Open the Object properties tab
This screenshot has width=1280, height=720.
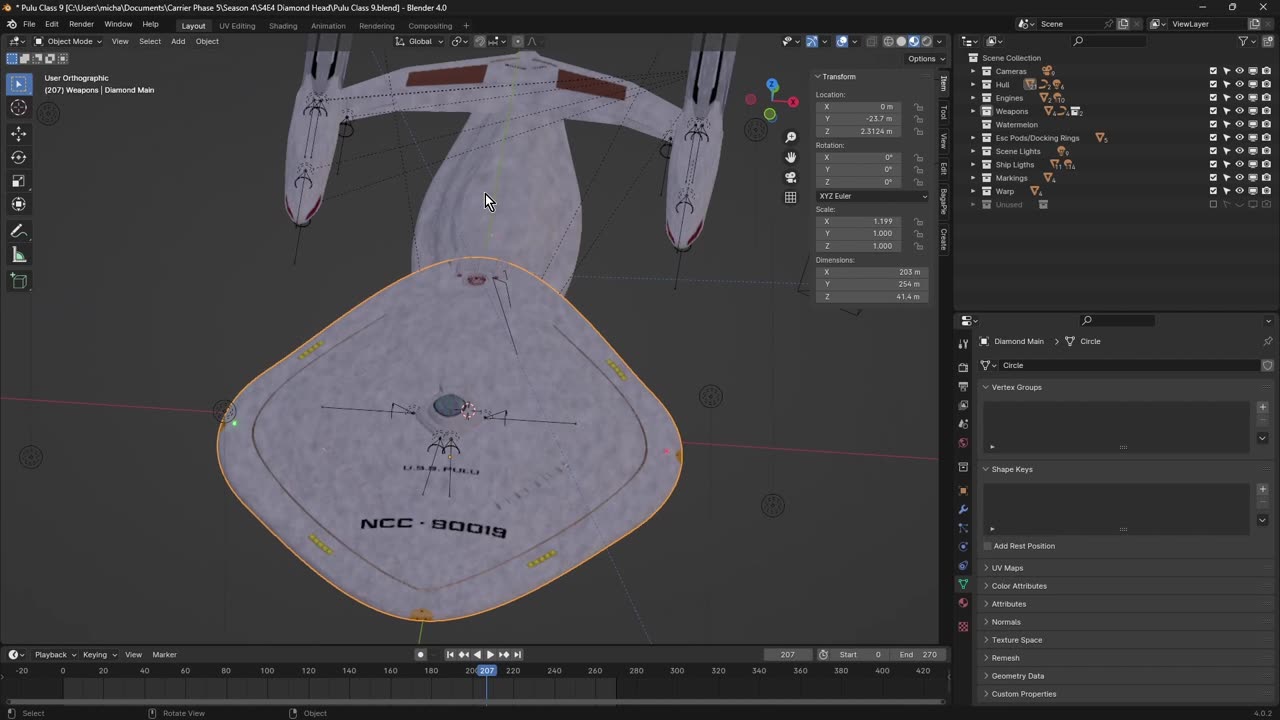(963, 491)
